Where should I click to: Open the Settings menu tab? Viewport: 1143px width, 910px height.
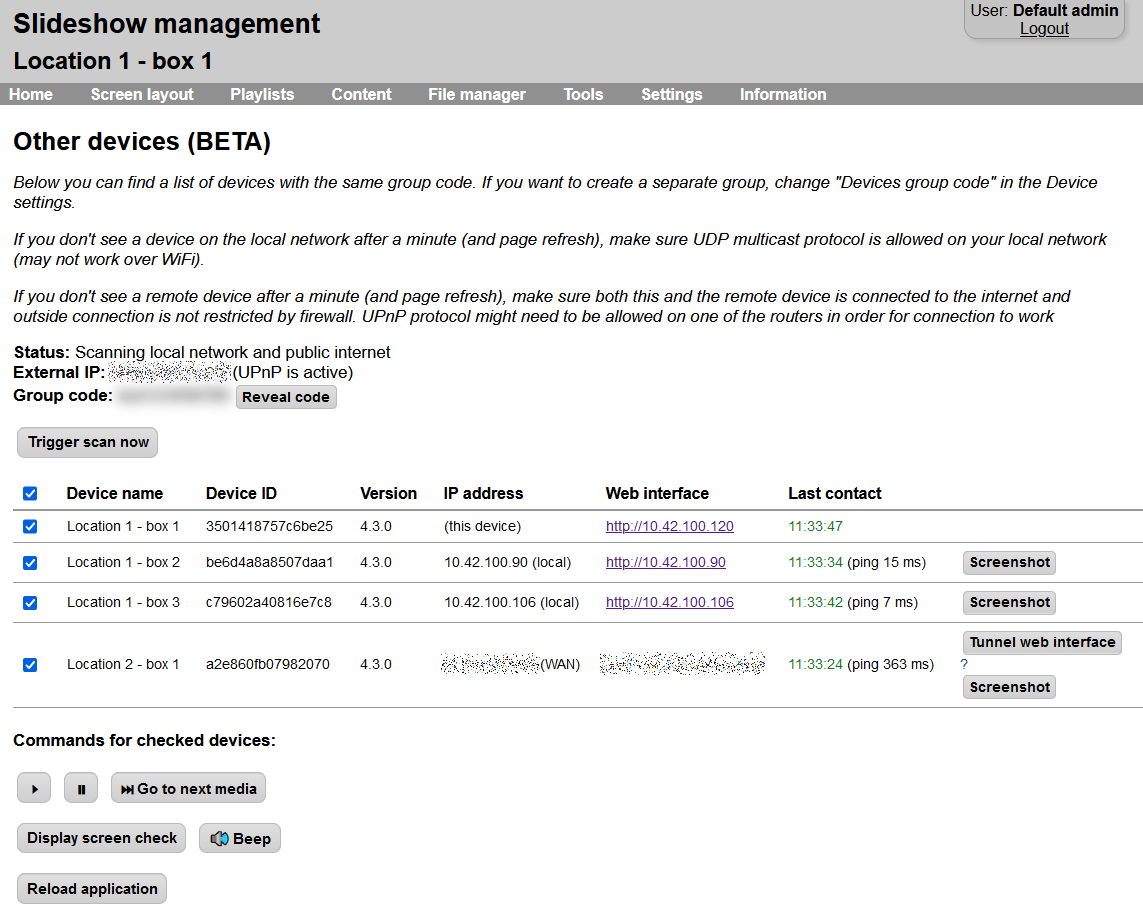point(671,94)
